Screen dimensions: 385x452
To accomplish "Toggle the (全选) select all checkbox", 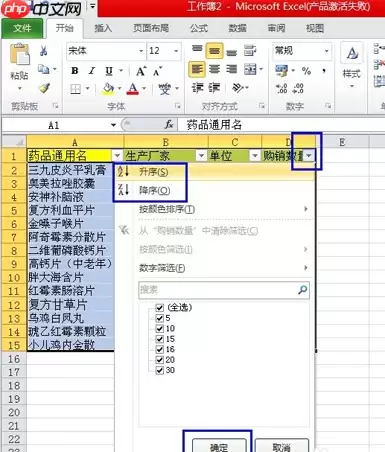I will pyautogui.click(x=160, y=307).
